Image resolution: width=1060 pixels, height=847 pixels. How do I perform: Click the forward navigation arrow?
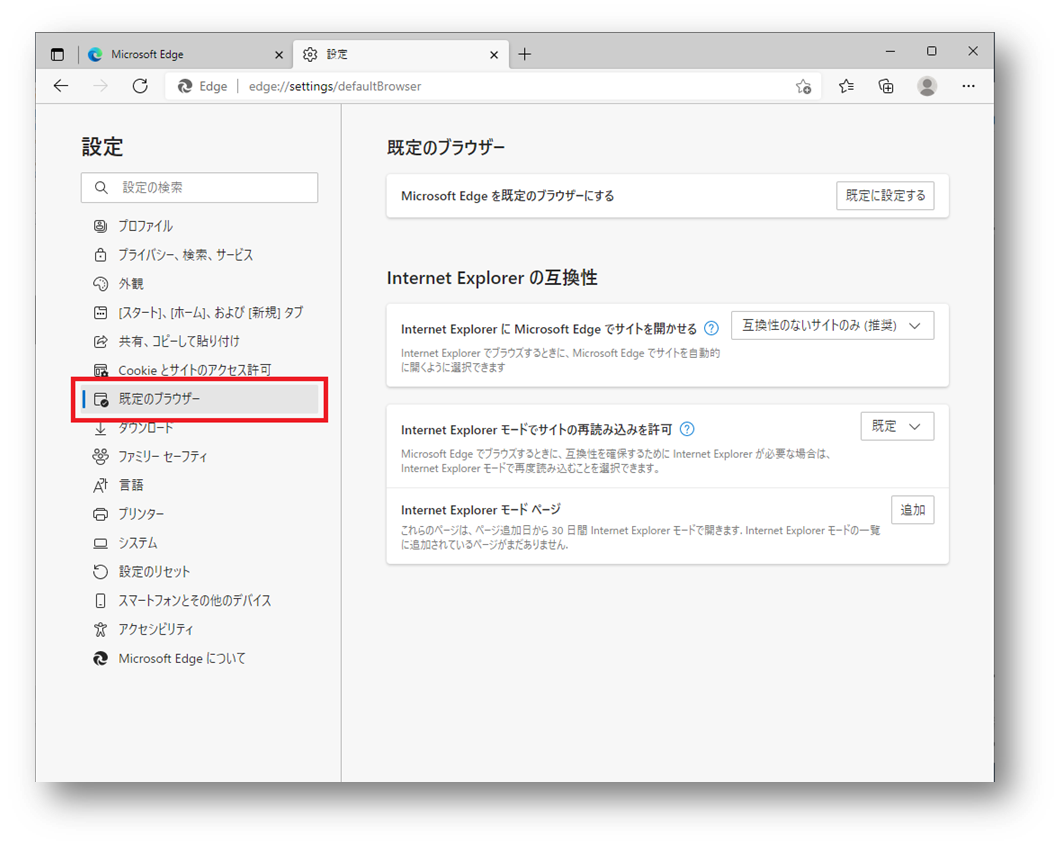(101, 86)
